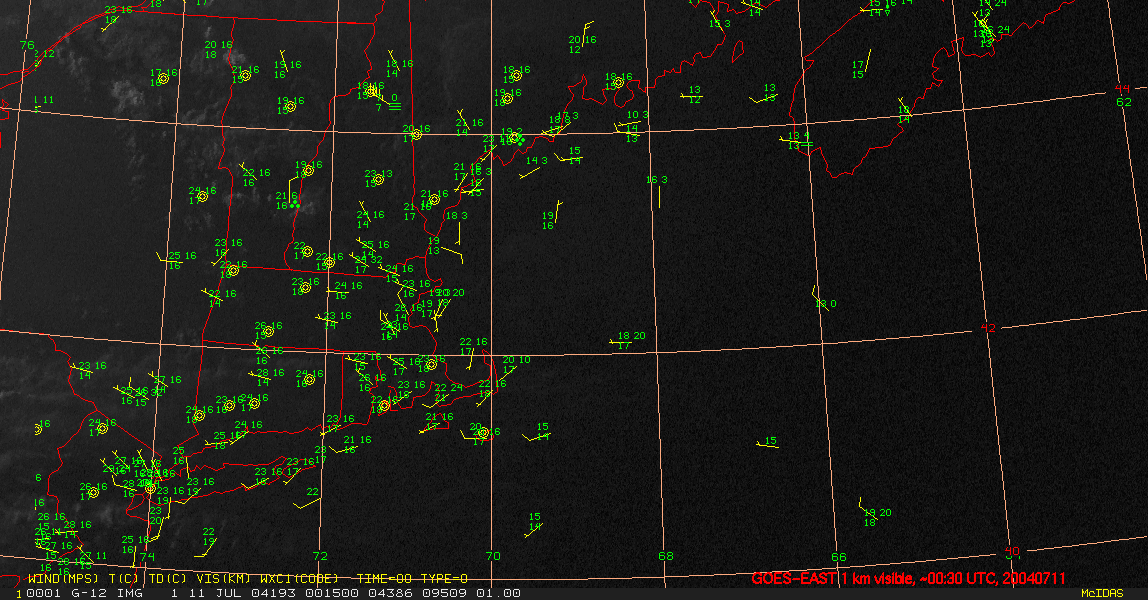This screenshot has height=600, width=1148.
Task: Click the longitude label 76
Action: (x=27, y=45)
